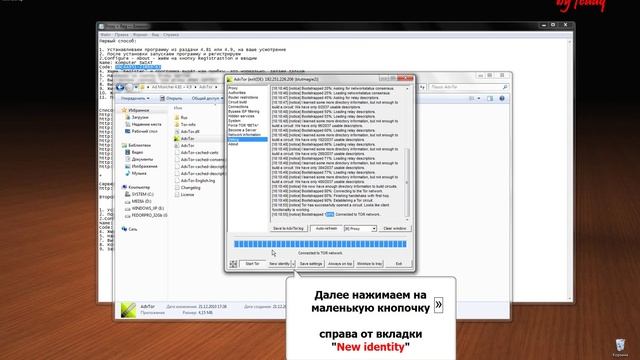
Task: Click the Start Tor button
Action: tap(252, 264)
